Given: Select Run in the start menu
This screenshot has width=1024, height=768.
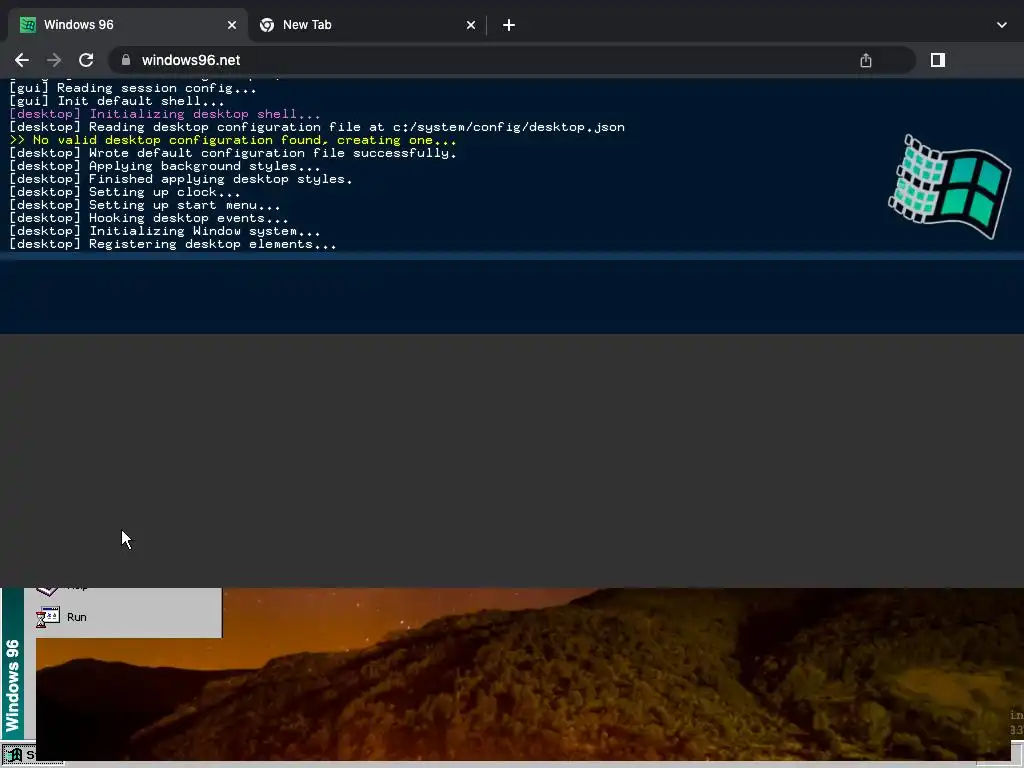Looking at the screenshot, I should point(123,616).
